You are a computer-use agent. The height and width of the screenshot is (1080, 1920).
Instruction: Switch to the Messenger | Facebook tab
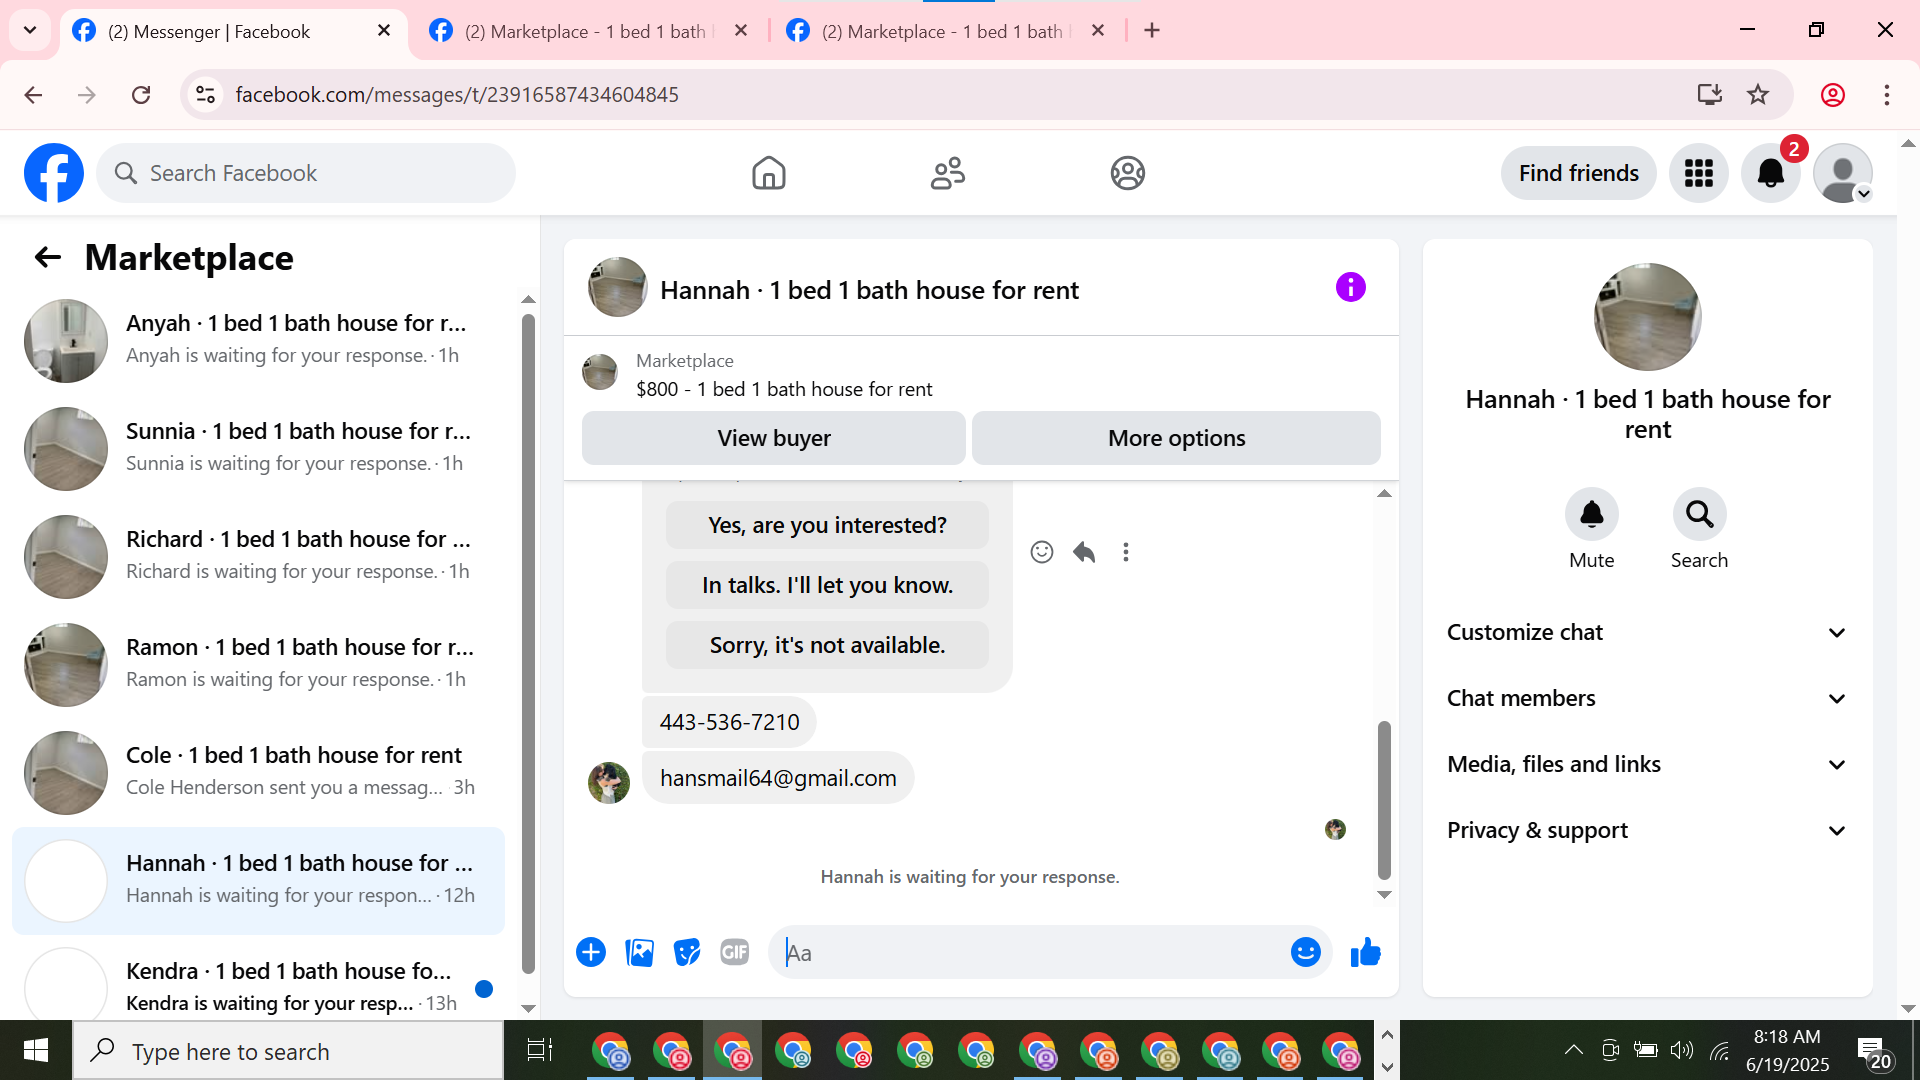coord(232,31)
